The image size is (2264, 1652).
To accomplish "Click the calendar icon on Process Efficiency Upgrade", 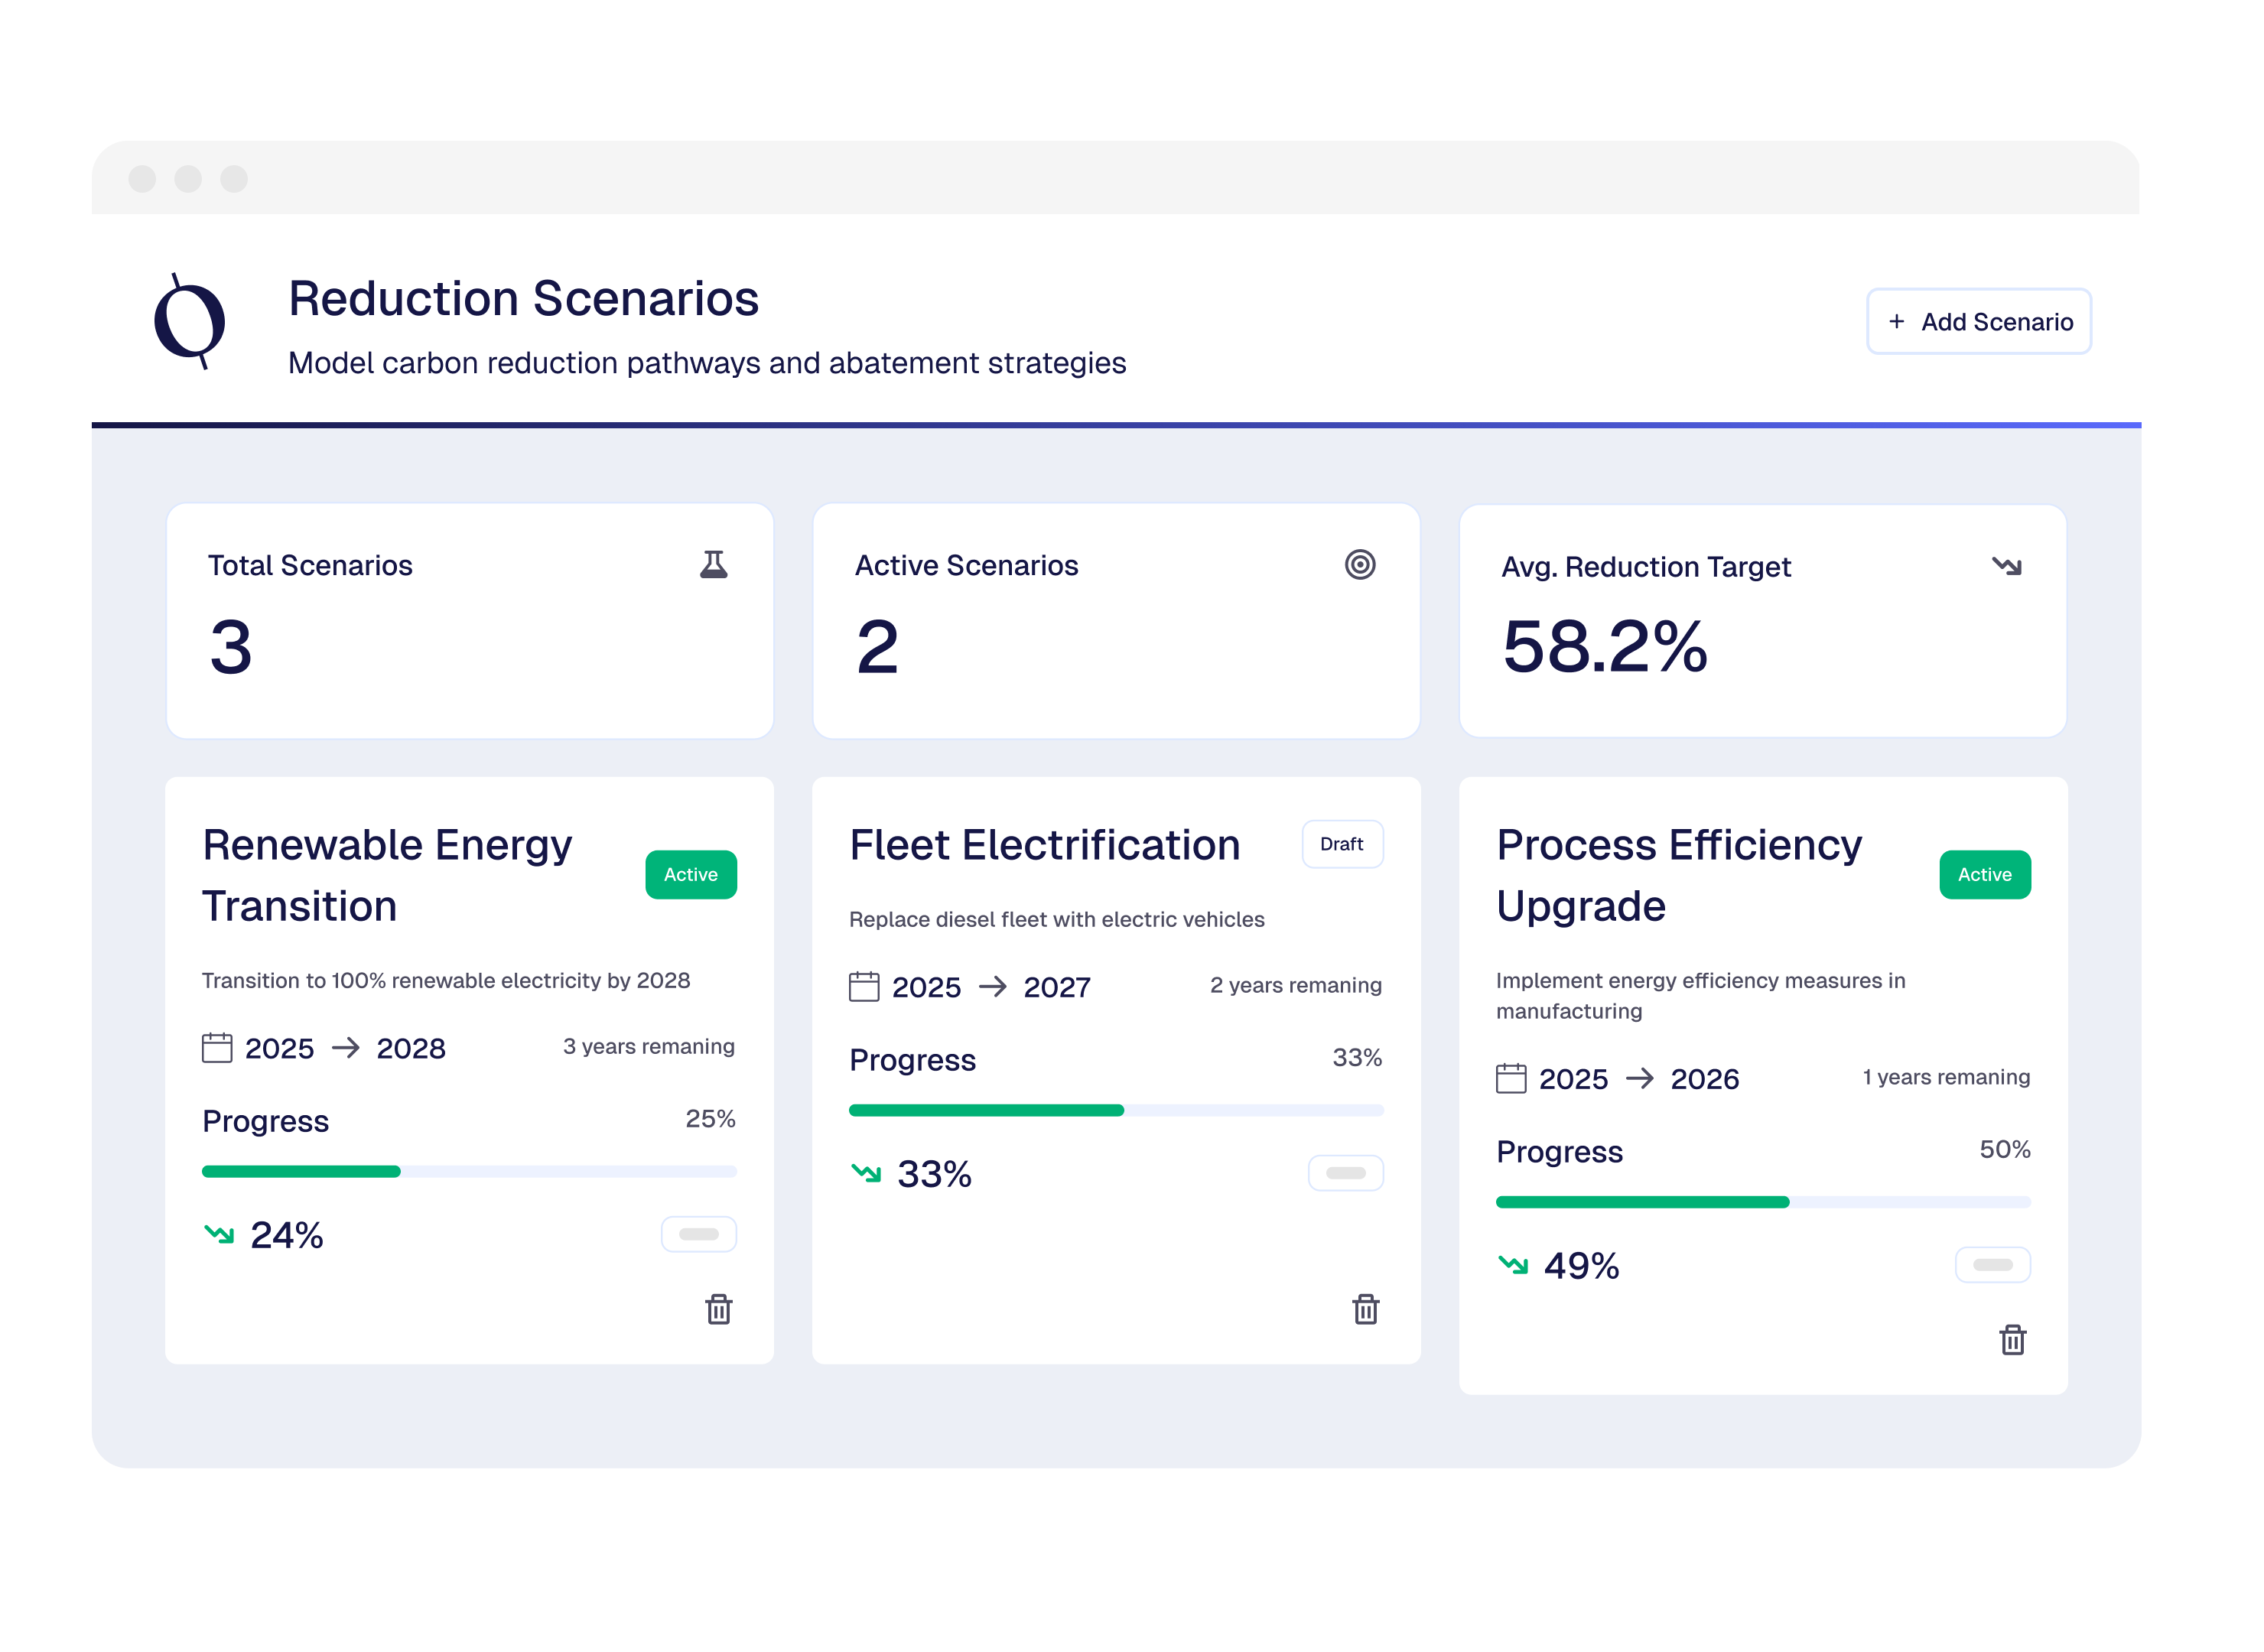I will pos(1511,1079).
